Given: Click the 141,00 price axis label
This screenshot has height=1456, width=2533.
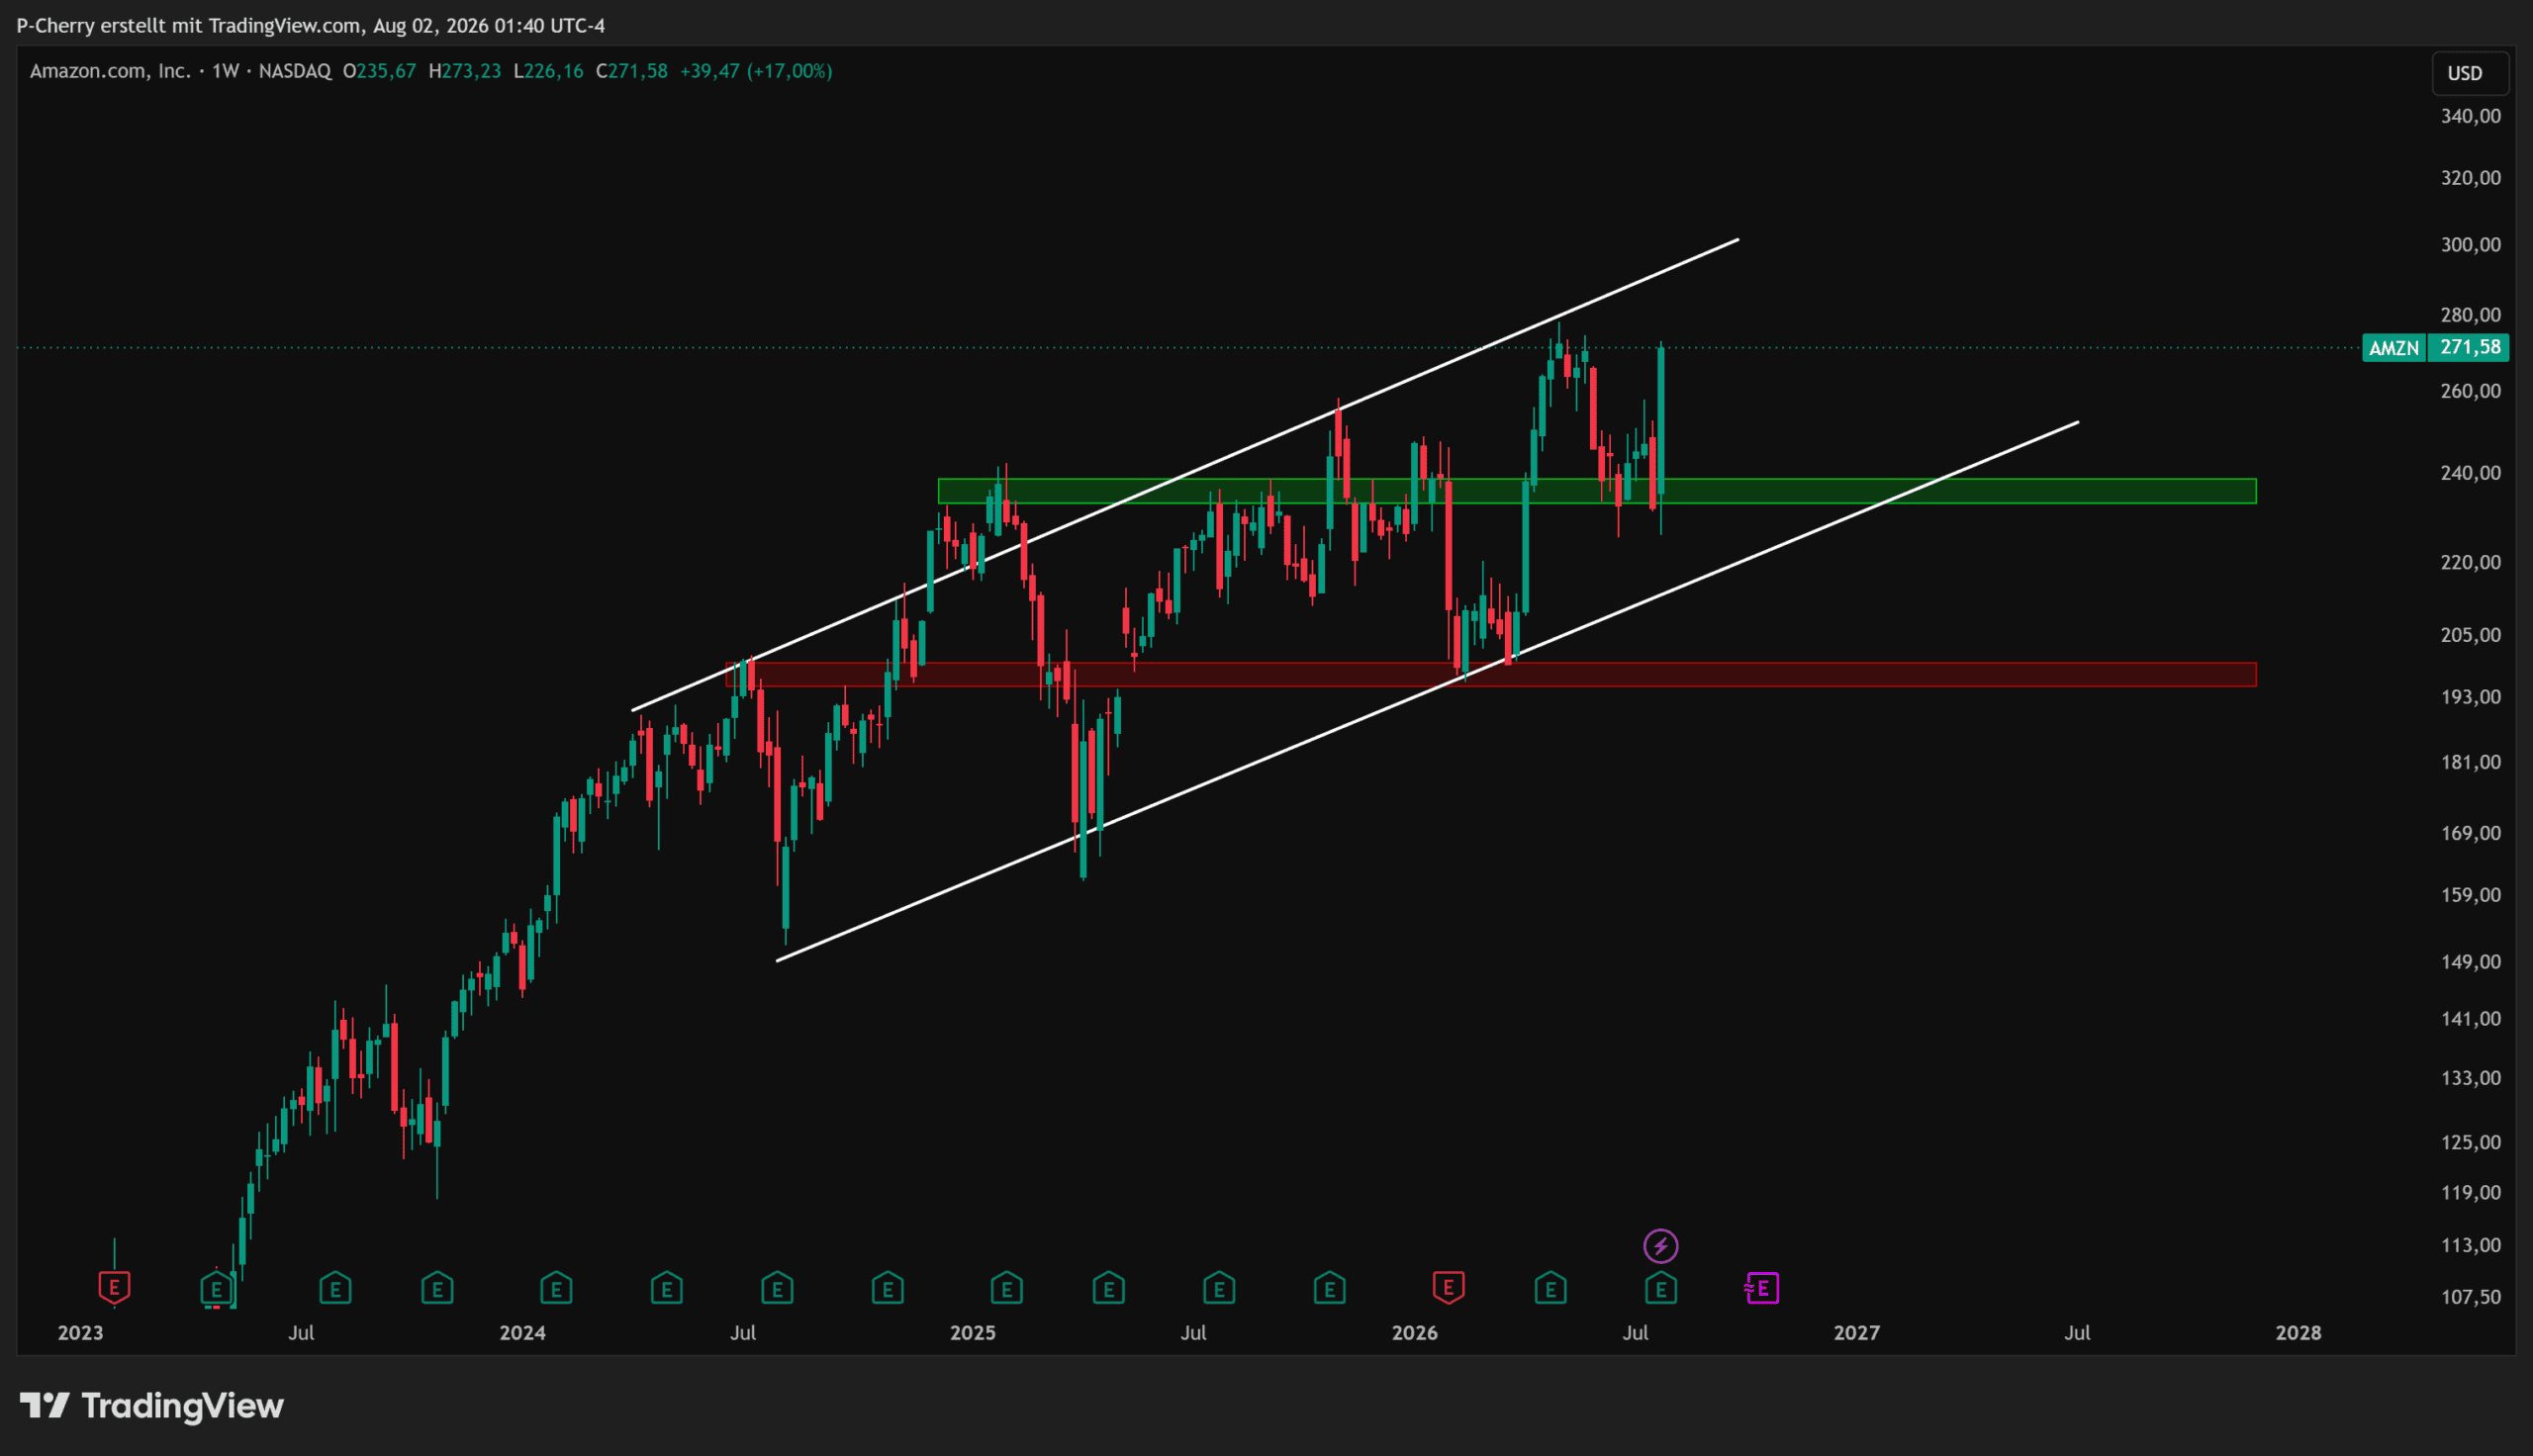Looking at the screenshot, I should coord(2471,1019).
